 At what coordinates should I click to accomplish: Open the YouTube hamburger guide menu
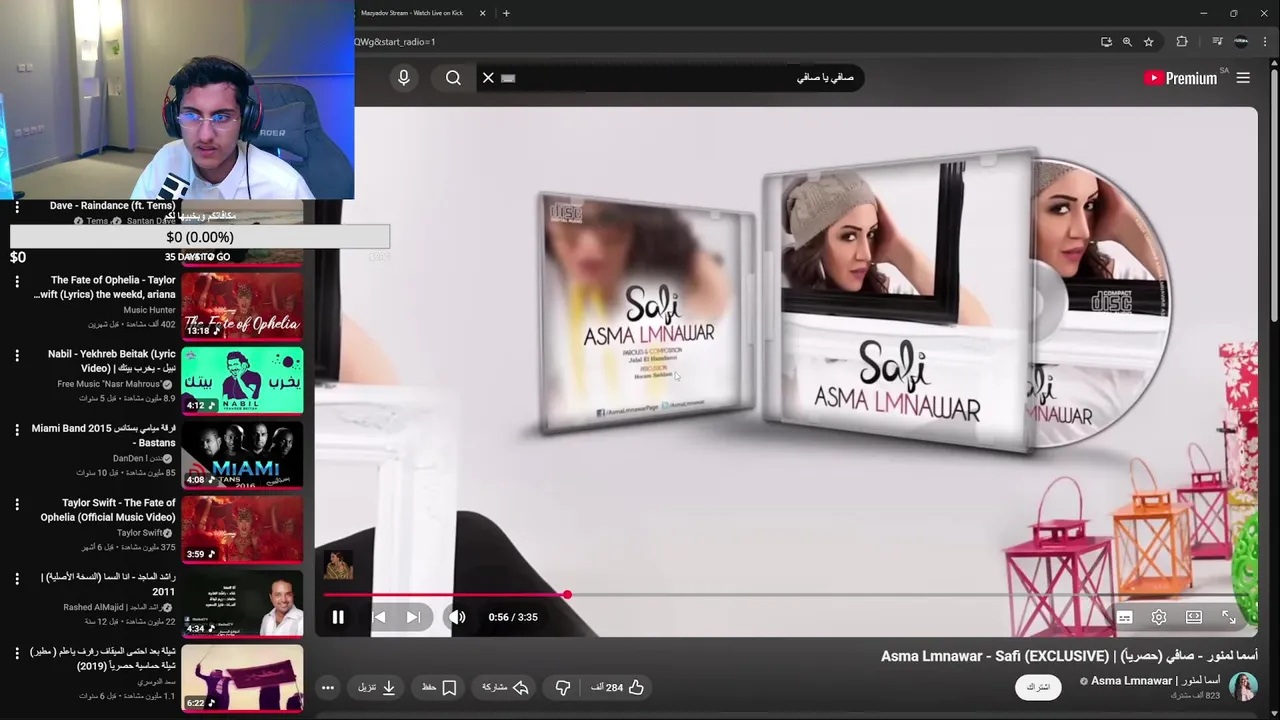tap(1243, 77)
